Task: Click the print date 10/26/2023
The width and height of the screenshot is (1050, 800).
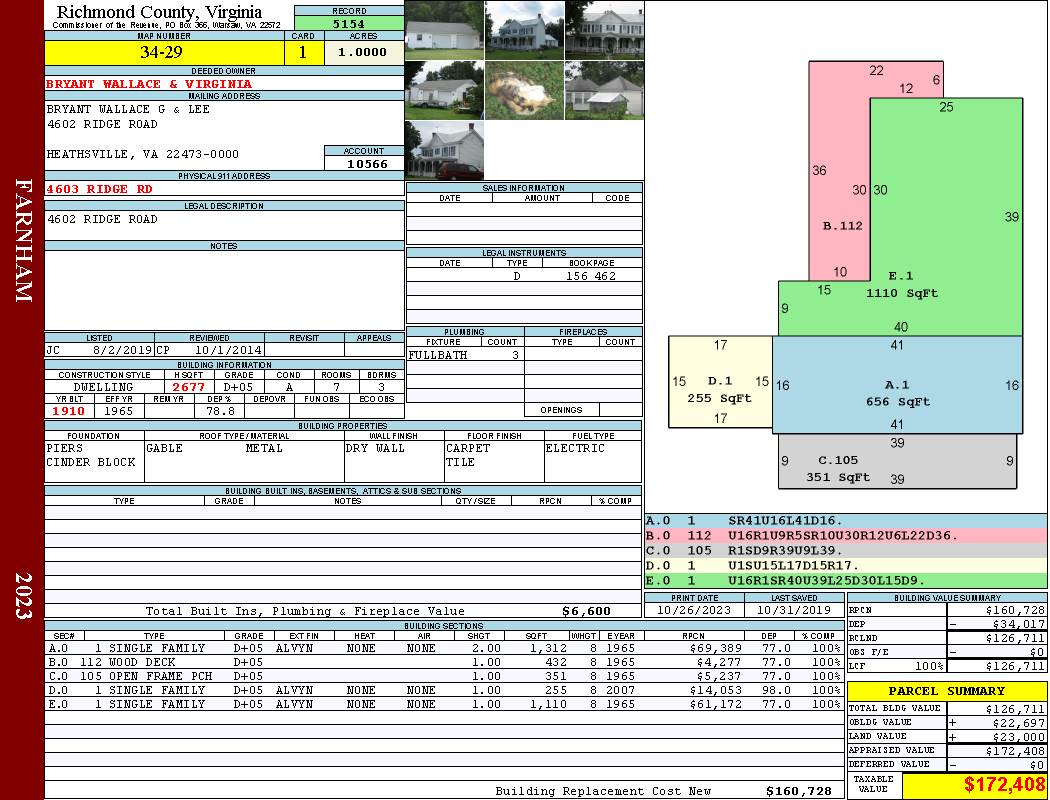Action: coord(694,610)
